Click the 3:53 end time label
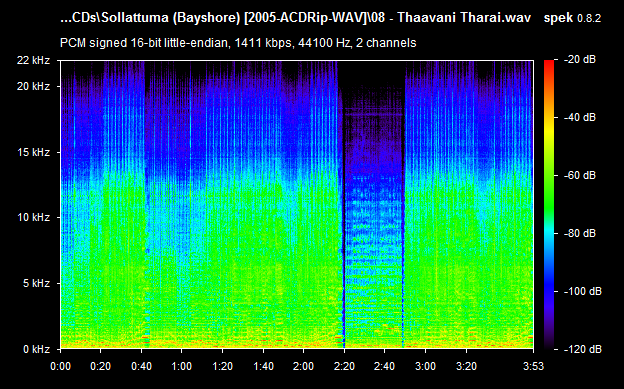The height and width of the screenshot is (389, 624). 533,366
